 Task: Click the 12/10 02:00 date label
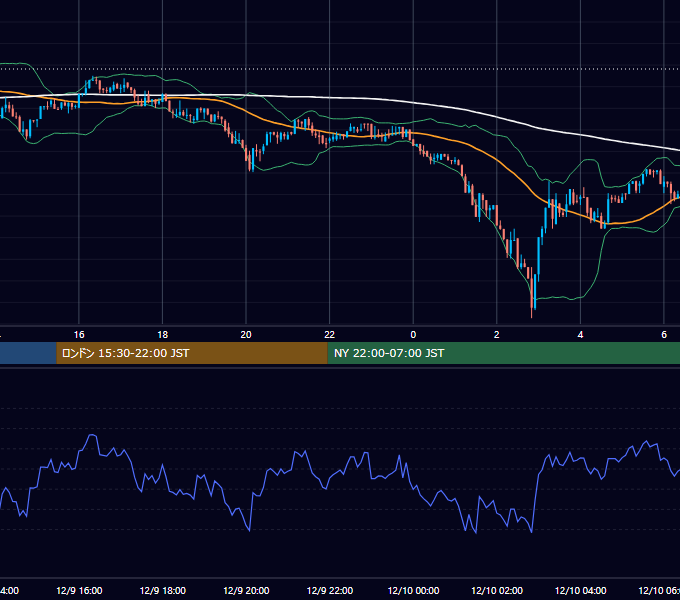(x=497, y=590)
